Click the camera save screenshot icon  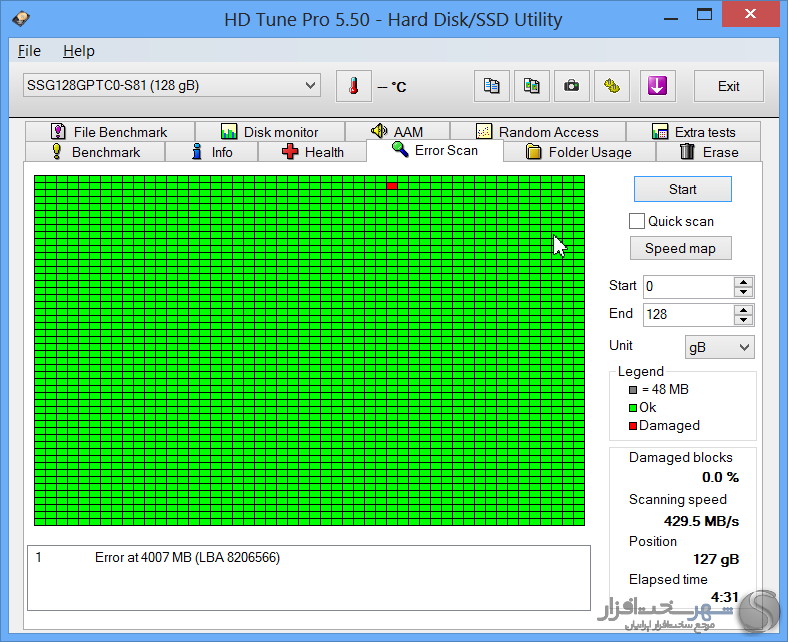point(571,86)
